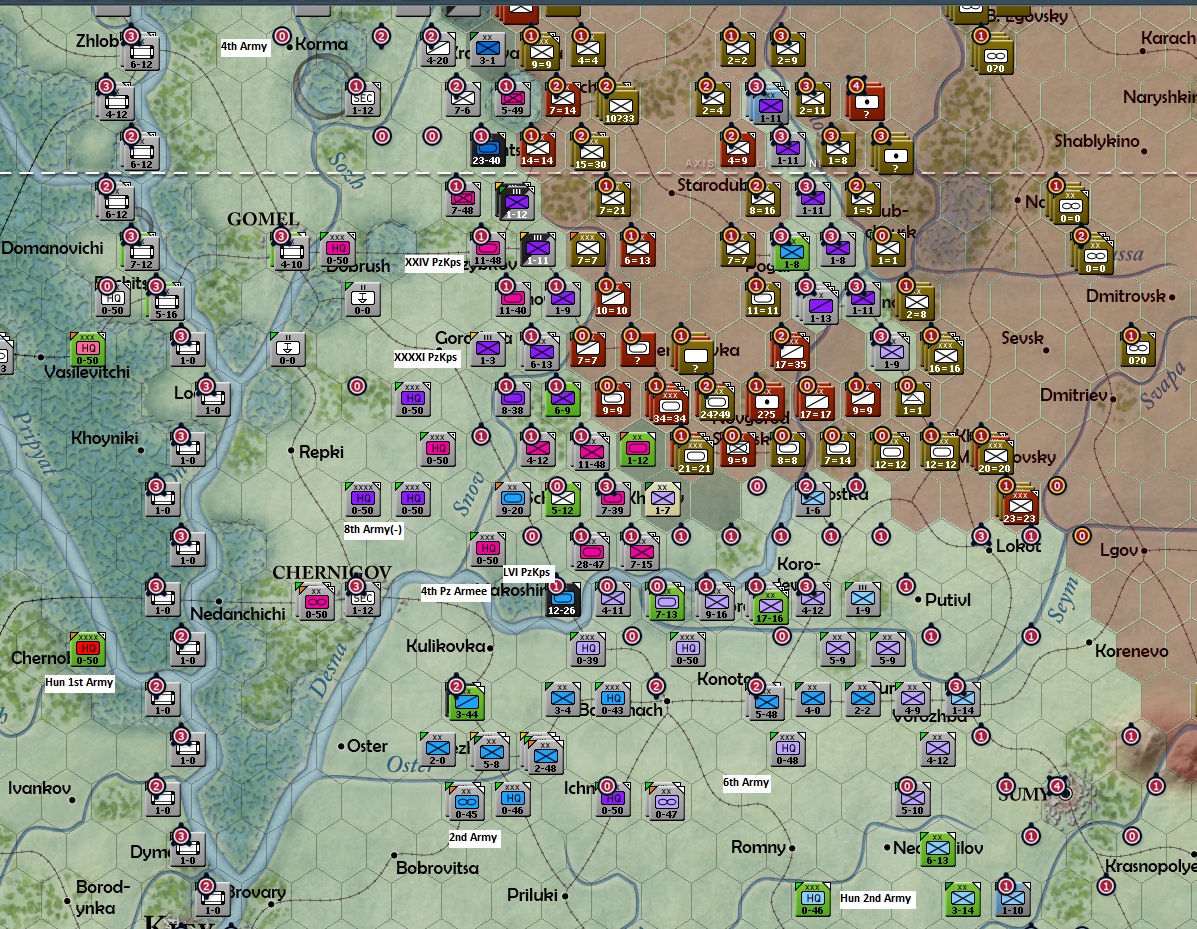Screen dimensions: 1197x929
Task: Select the pink 11-40 motorized counter
Action: tap(512, 300)
